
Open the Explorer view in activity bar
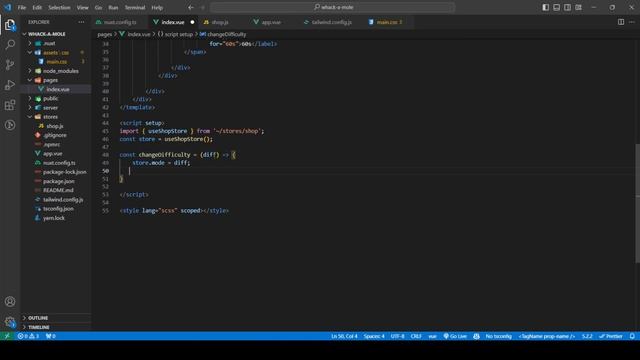(x=10, y=25)
